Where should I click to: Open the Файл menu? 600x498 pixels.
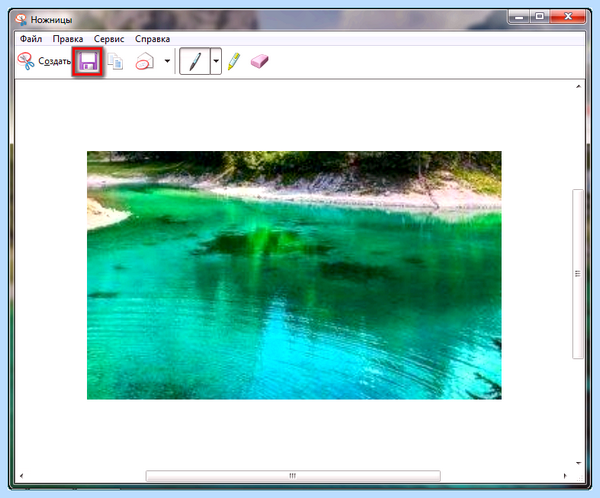tap(31, 39)
